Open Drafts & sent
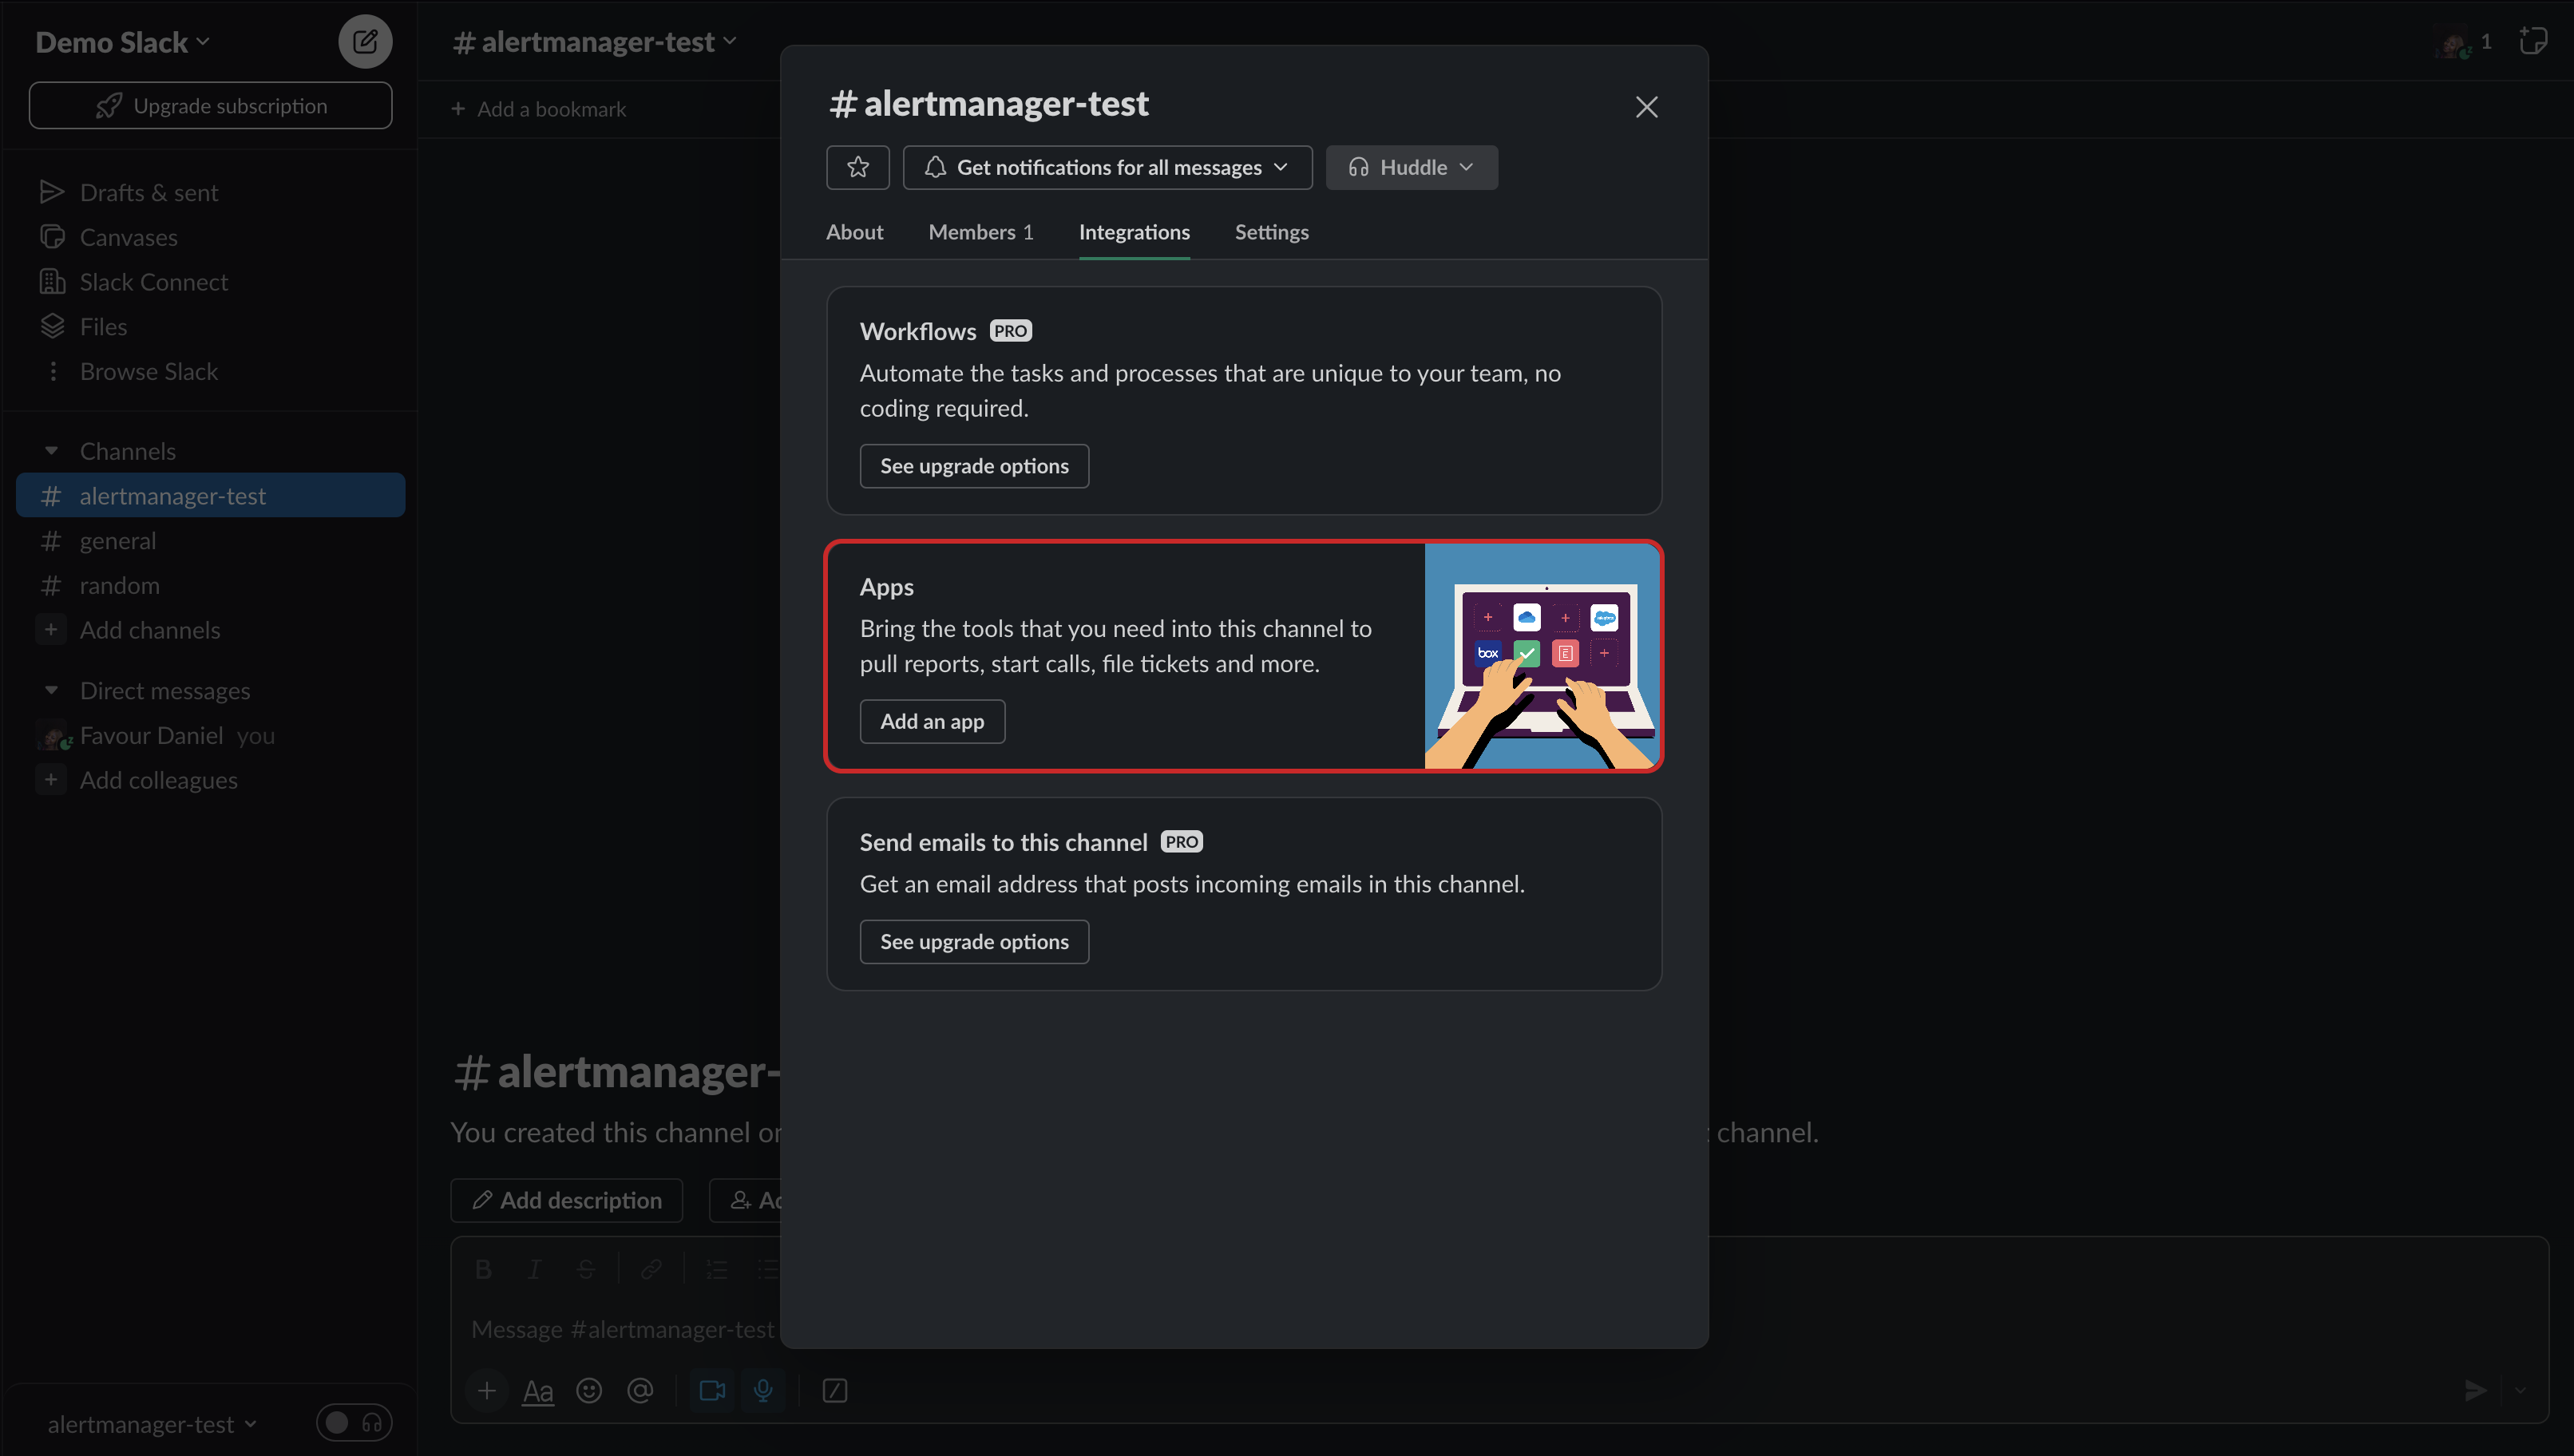Screen dimensions: 2574x1456 [210, 192]
